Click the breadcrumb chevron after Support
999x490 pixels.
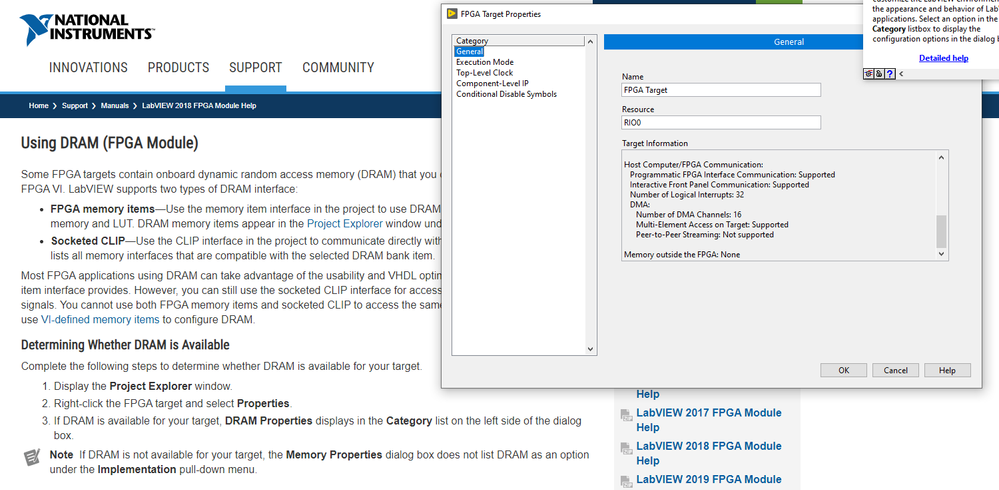94,106
